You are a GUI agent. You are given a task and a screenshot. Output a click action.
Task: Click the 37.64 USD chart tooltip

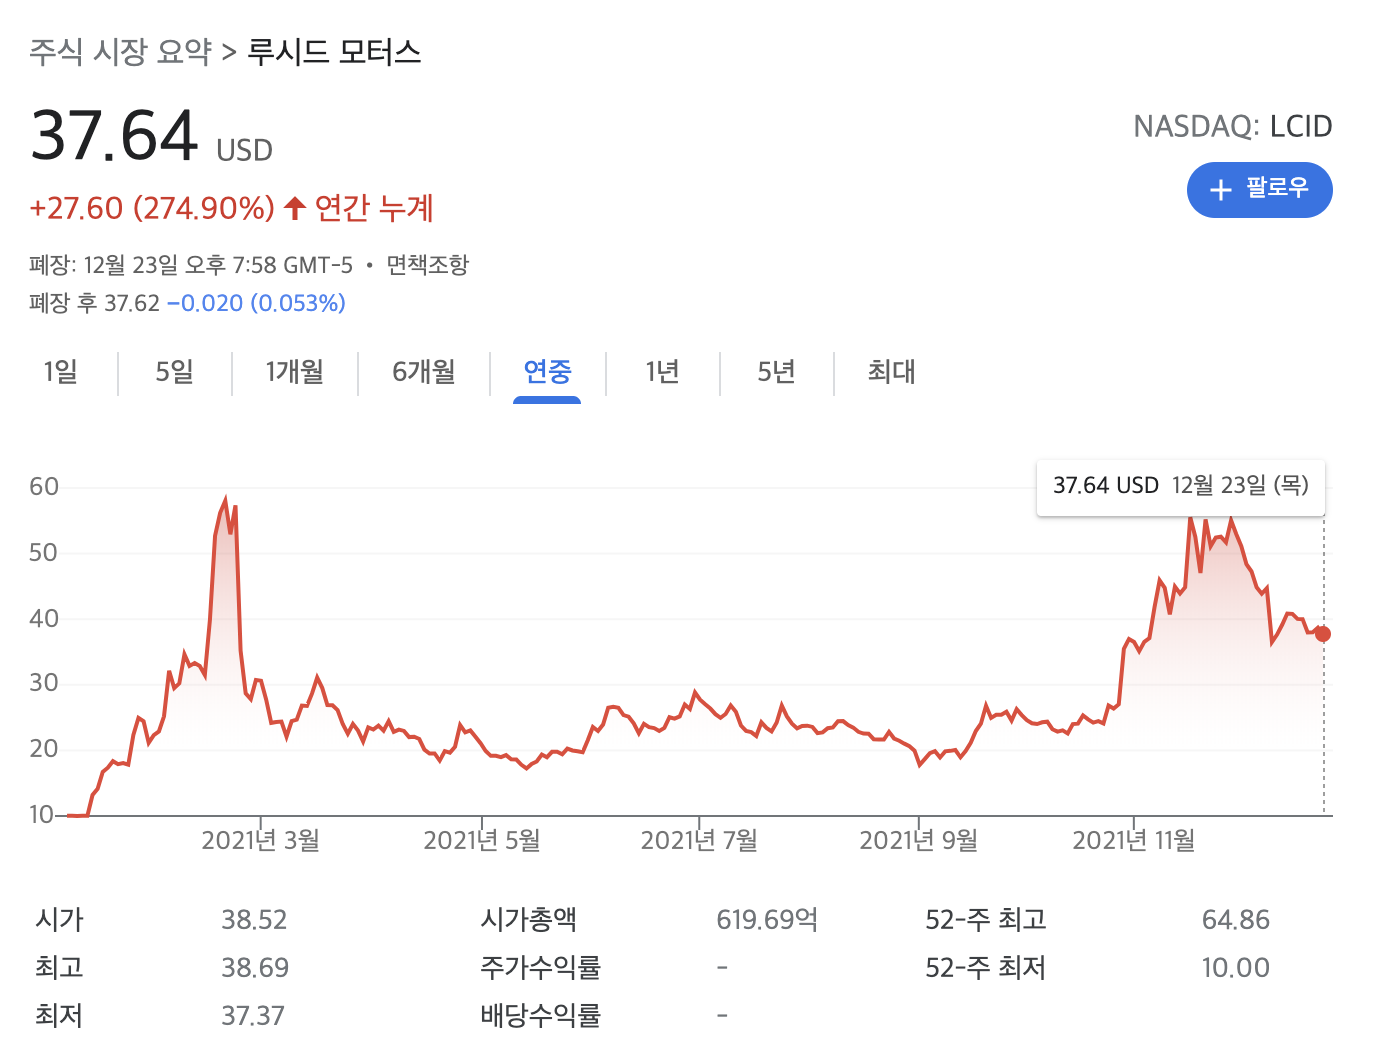point(1180,486)
